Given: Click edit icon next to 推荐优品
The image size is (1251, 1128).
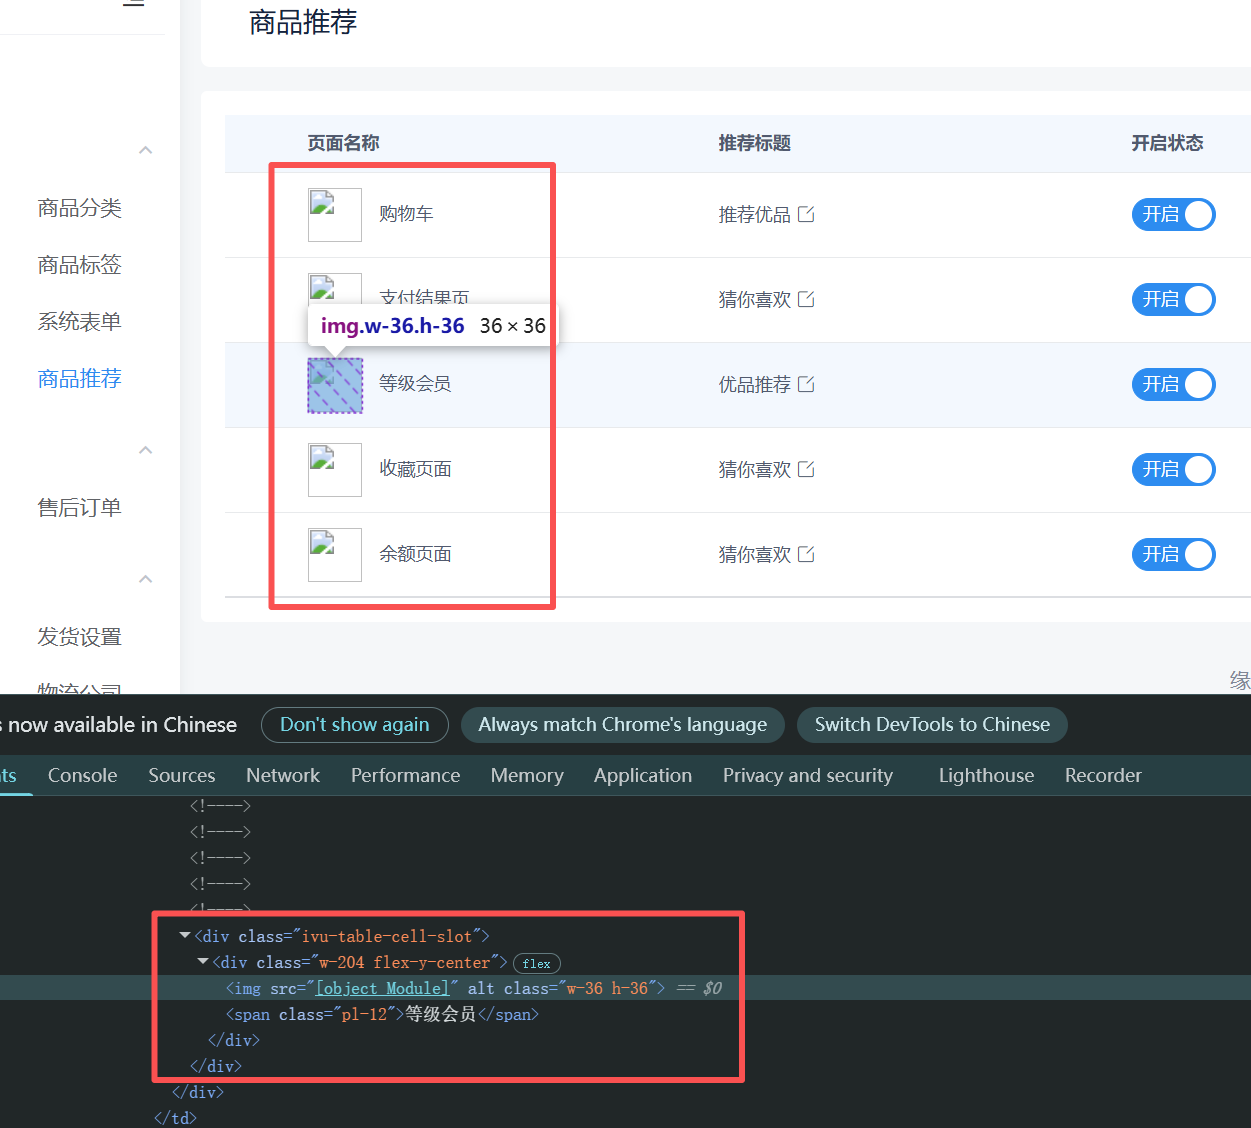Looking at the screenshot, I should point(806,214).
